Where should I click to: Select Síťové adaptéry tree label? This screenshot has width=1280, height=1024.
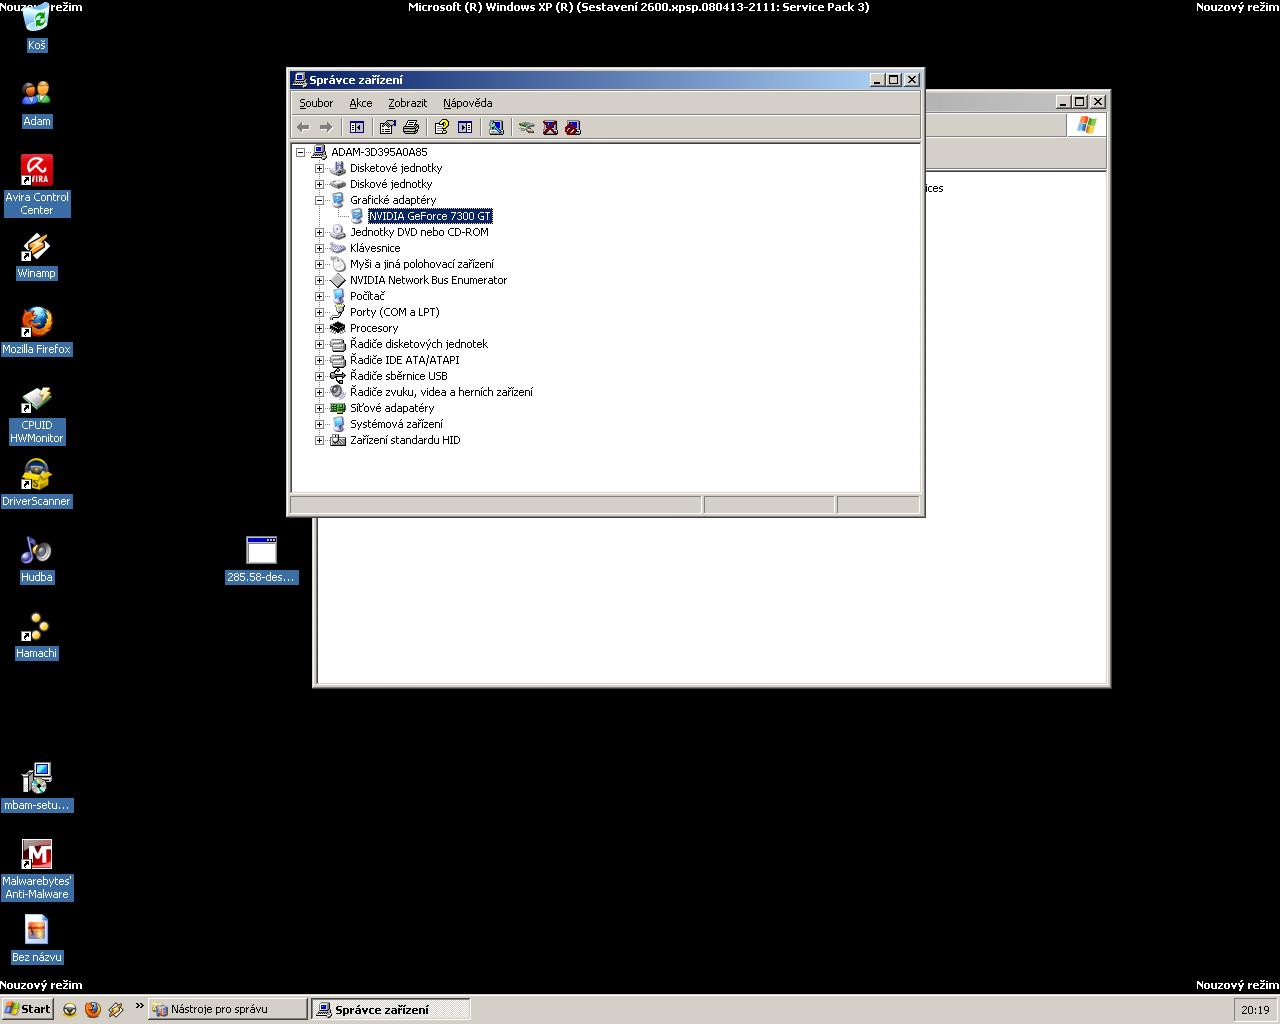coord(392,408)
